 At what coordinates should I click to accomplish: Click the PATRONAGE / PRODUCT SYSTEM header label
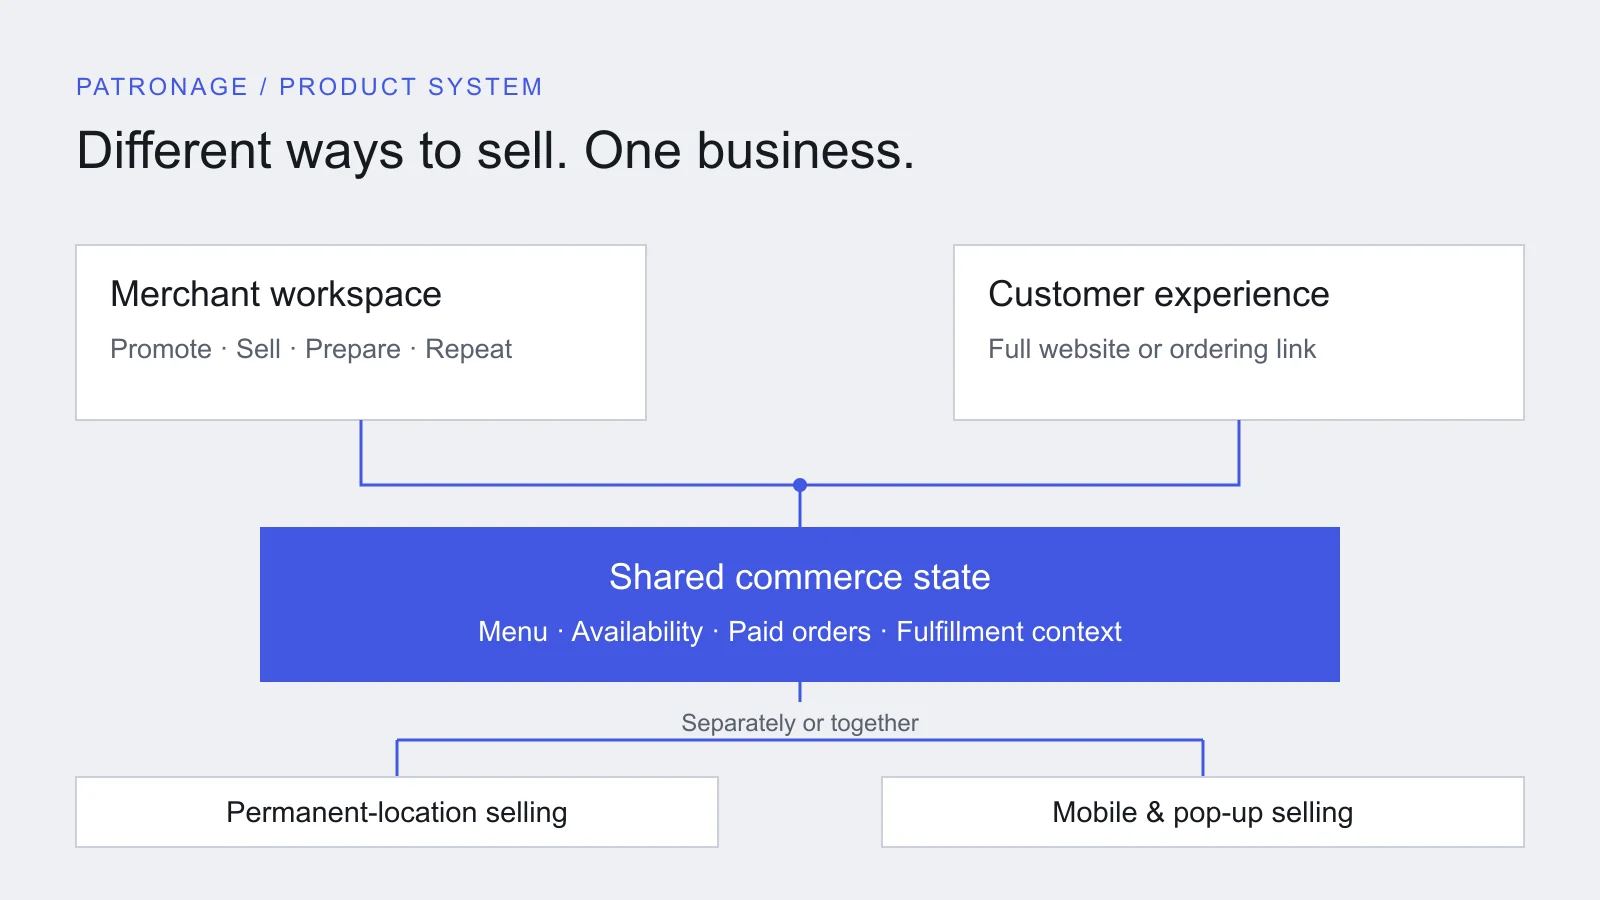(x=309, y=87)
